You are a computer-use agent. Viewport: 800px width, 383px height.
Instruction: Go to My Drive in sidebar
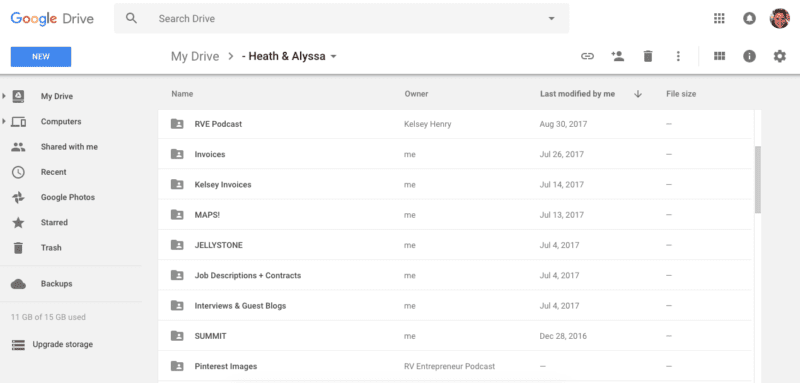coord(57,96)
